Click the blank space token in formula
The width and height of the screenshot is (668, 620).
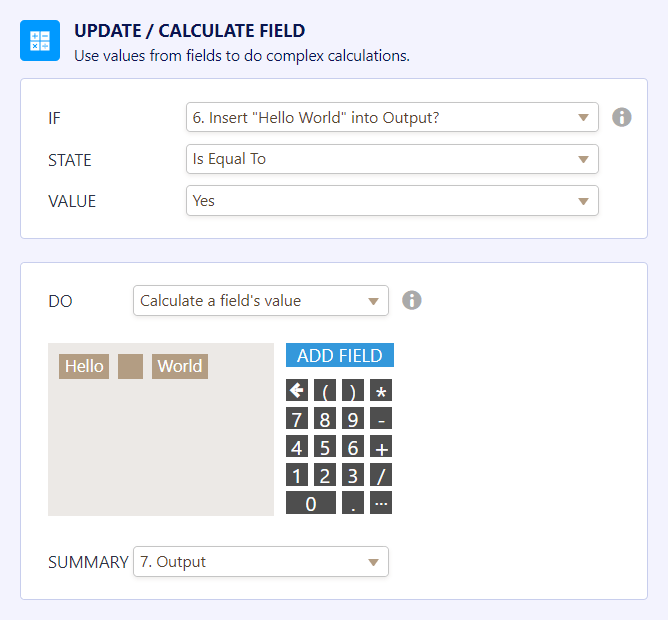(131, 366)
